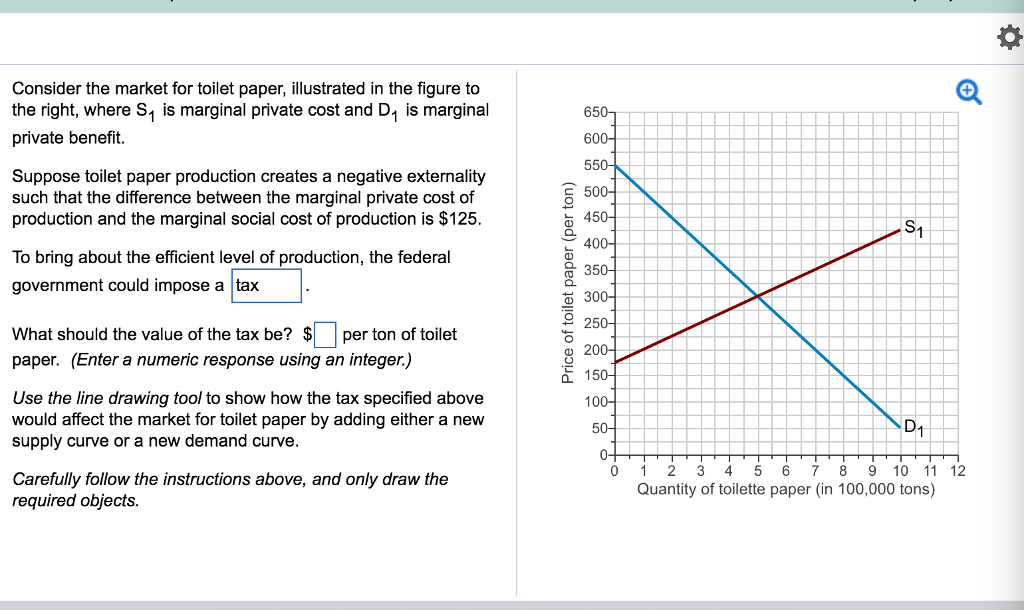Click quantity axis label 8
This screenshot has width=1024, height=610.
(843, 471)
